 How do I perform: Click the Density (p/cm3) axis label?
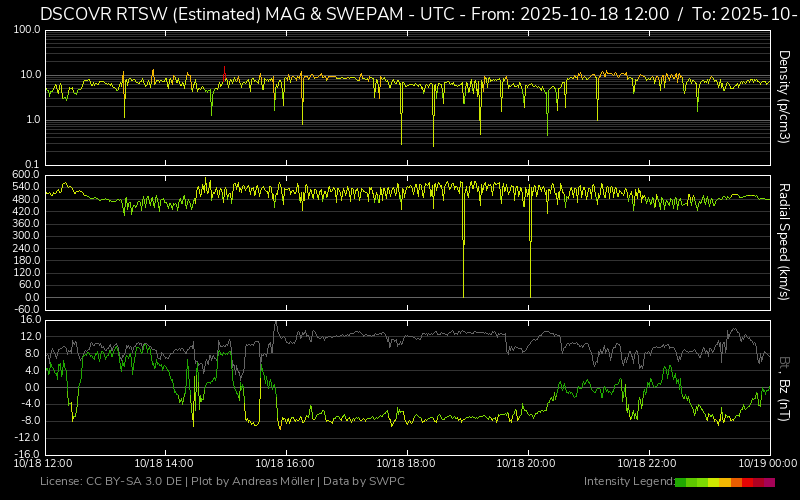tap(785, 96)
